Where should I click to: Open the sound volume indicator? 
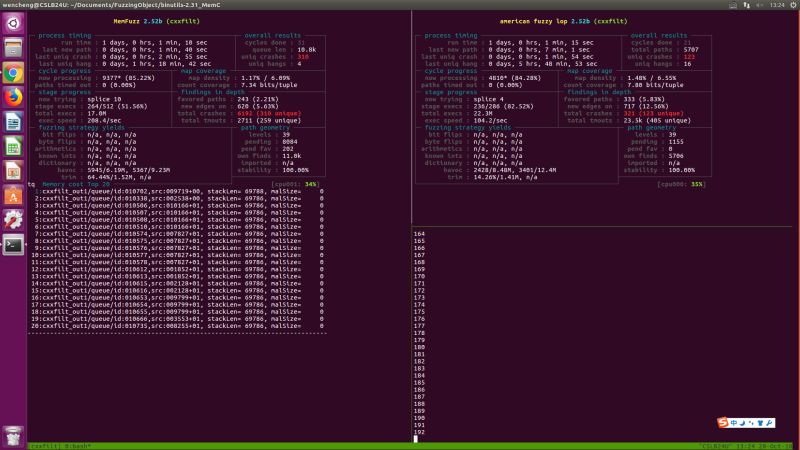point(760,5)
